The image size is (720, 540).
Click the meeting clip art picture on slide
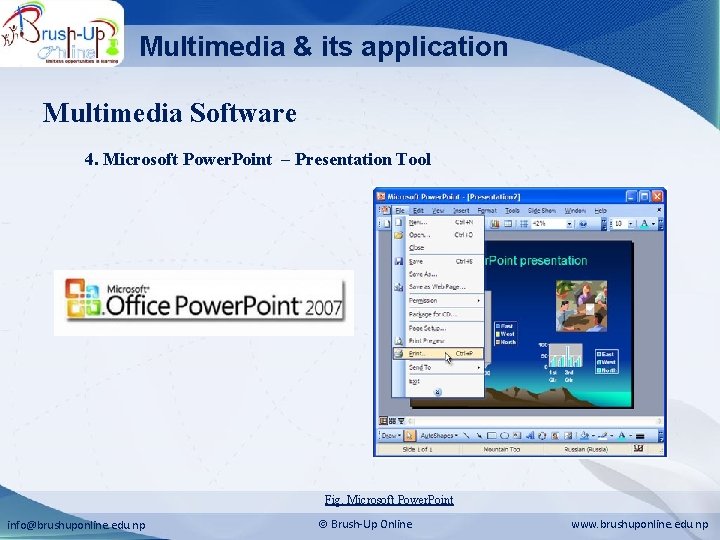coord(581,306)
